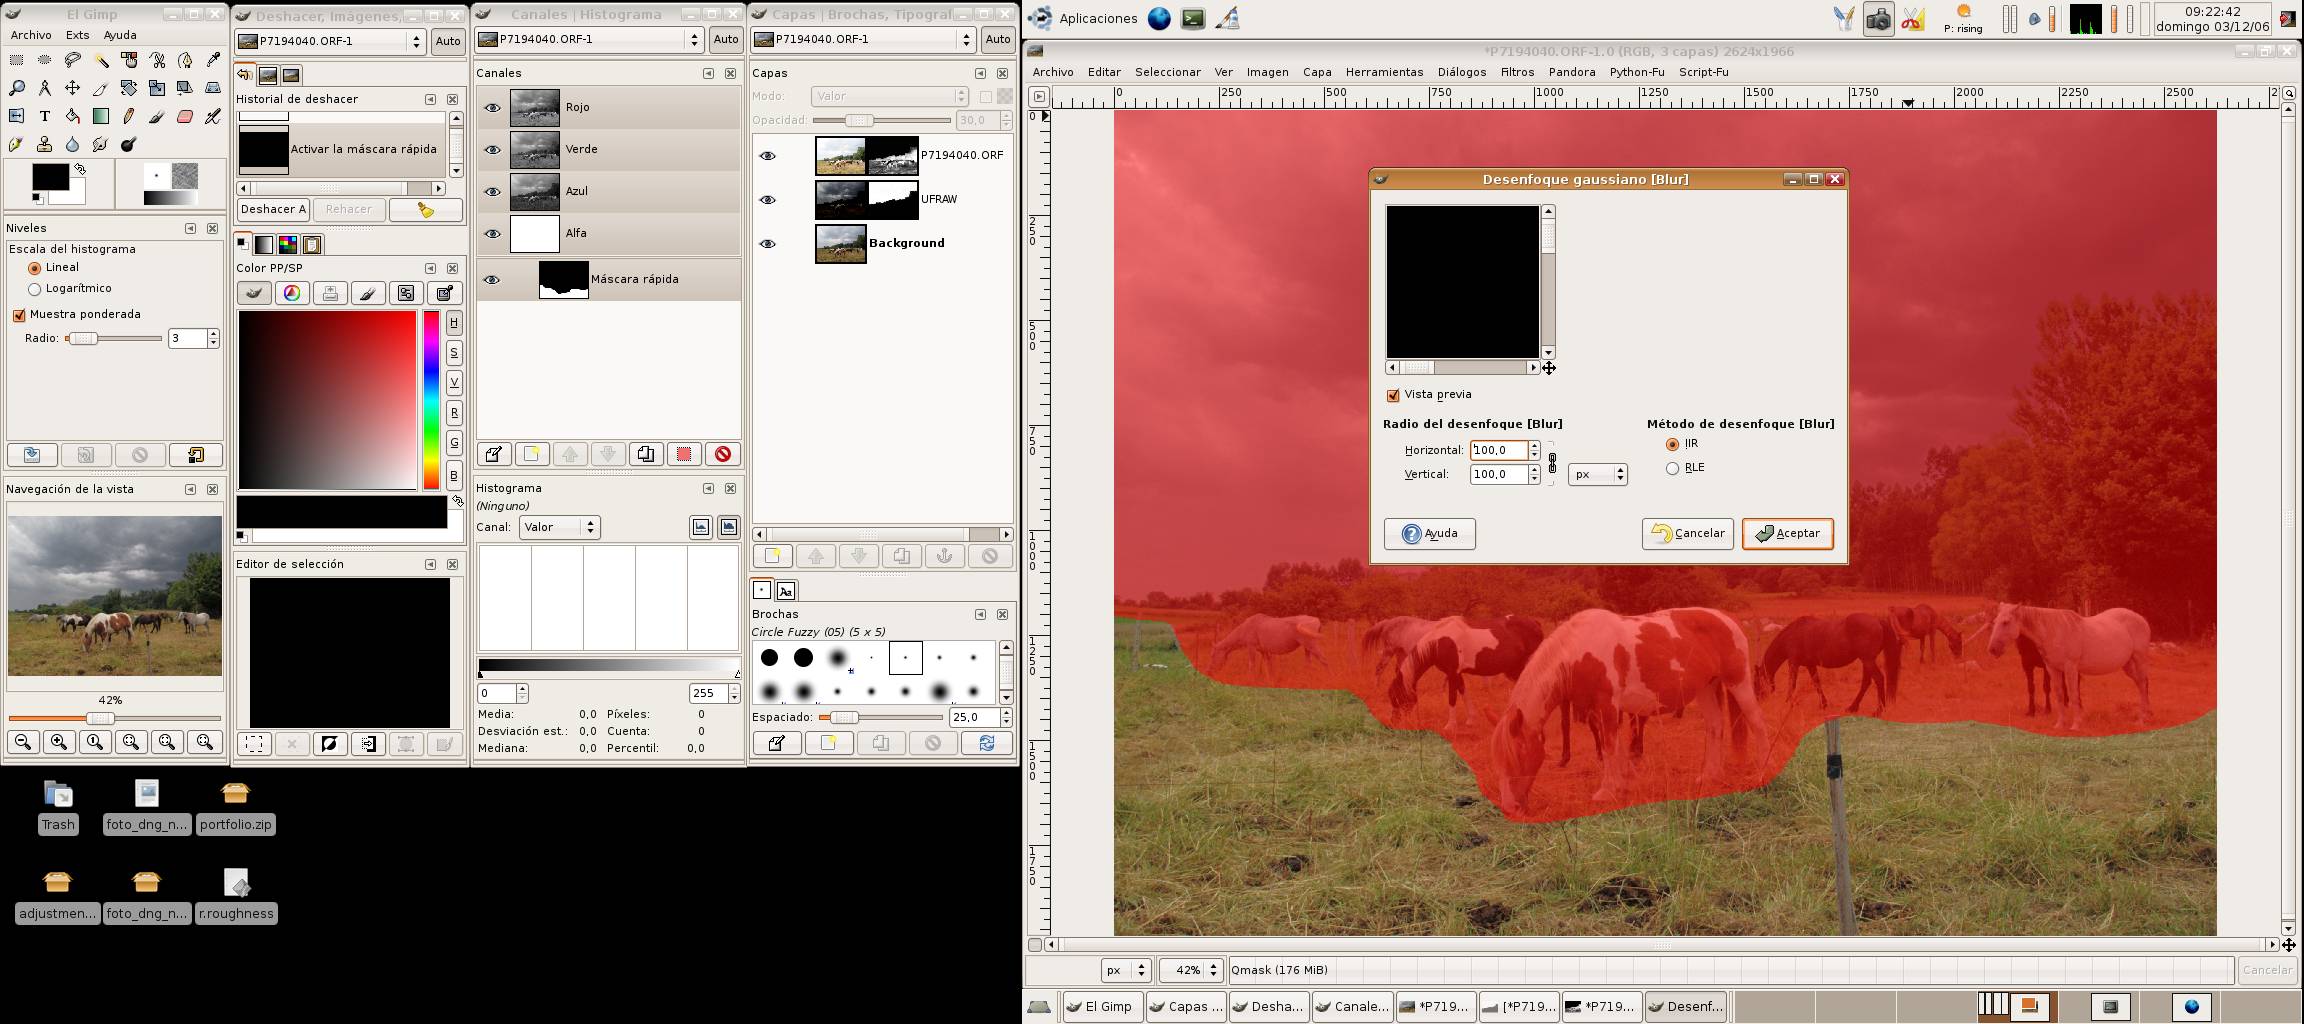Viewport: 2304px width, 1024px height.
Task: Toggle visibility of Máscara rápida channel
Action: pos(492,279)
